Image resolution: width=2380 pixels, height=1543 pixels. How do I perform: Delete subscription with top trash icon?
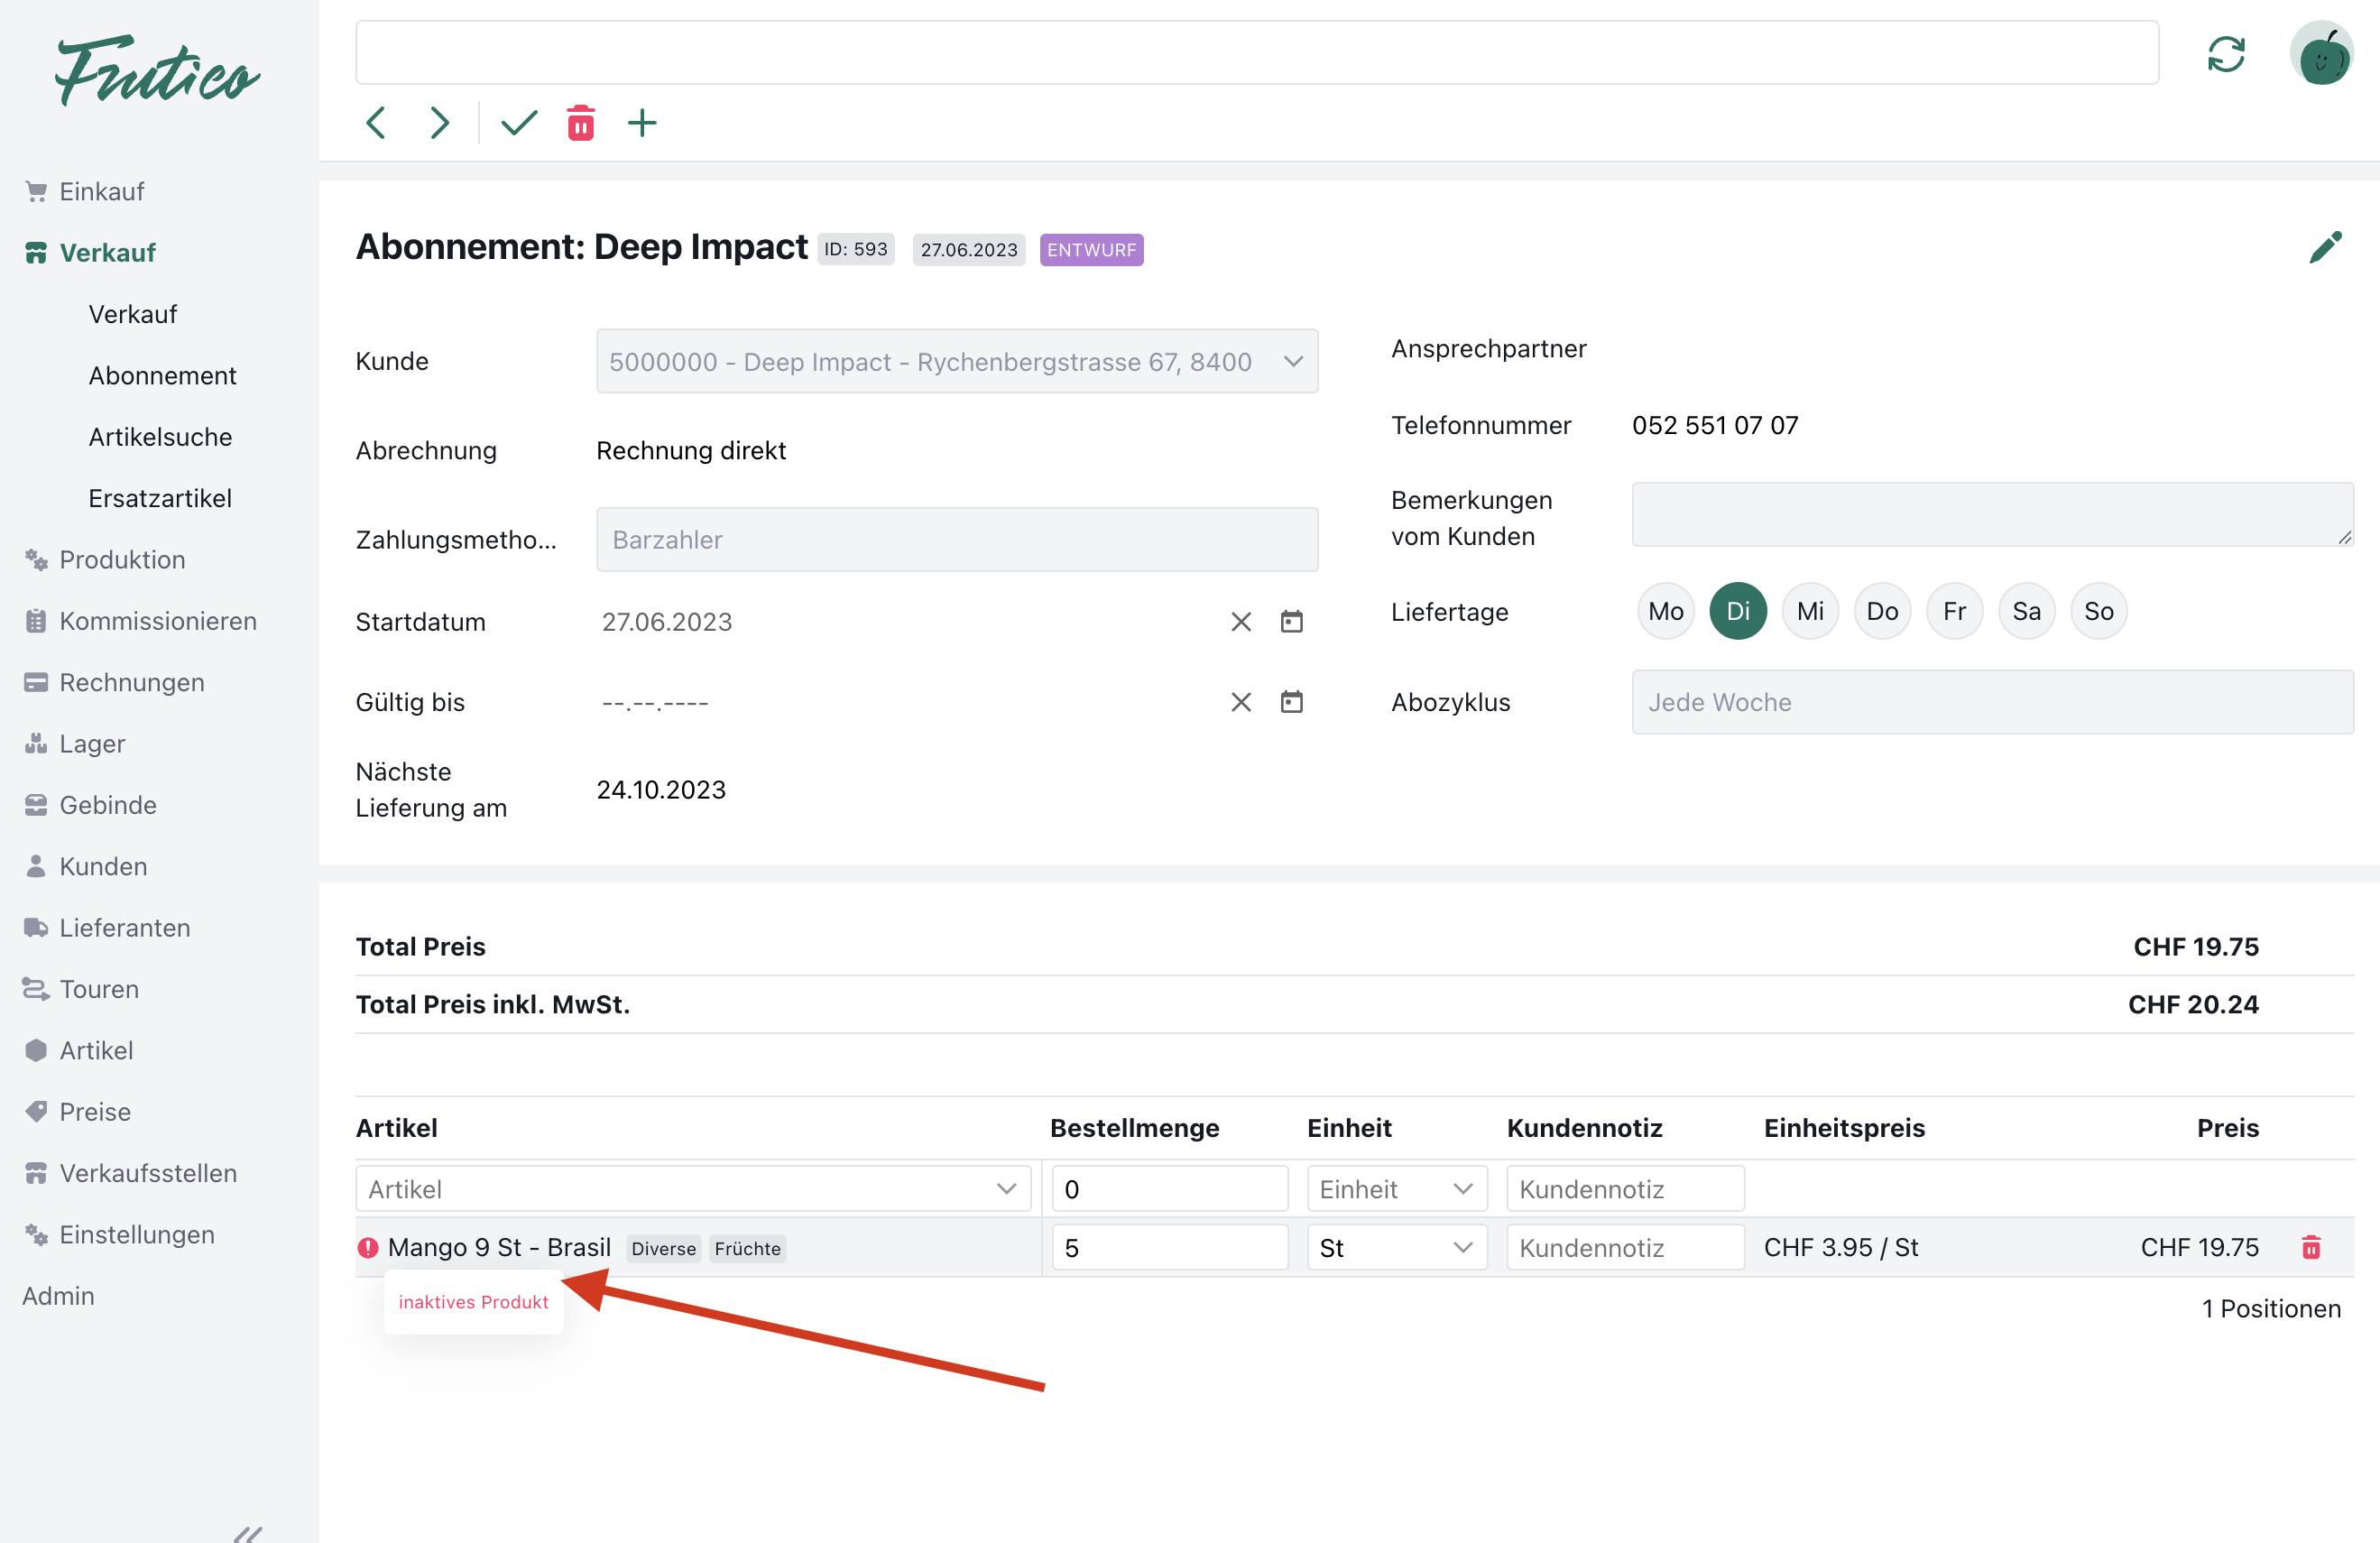click(x=581, y=124)
